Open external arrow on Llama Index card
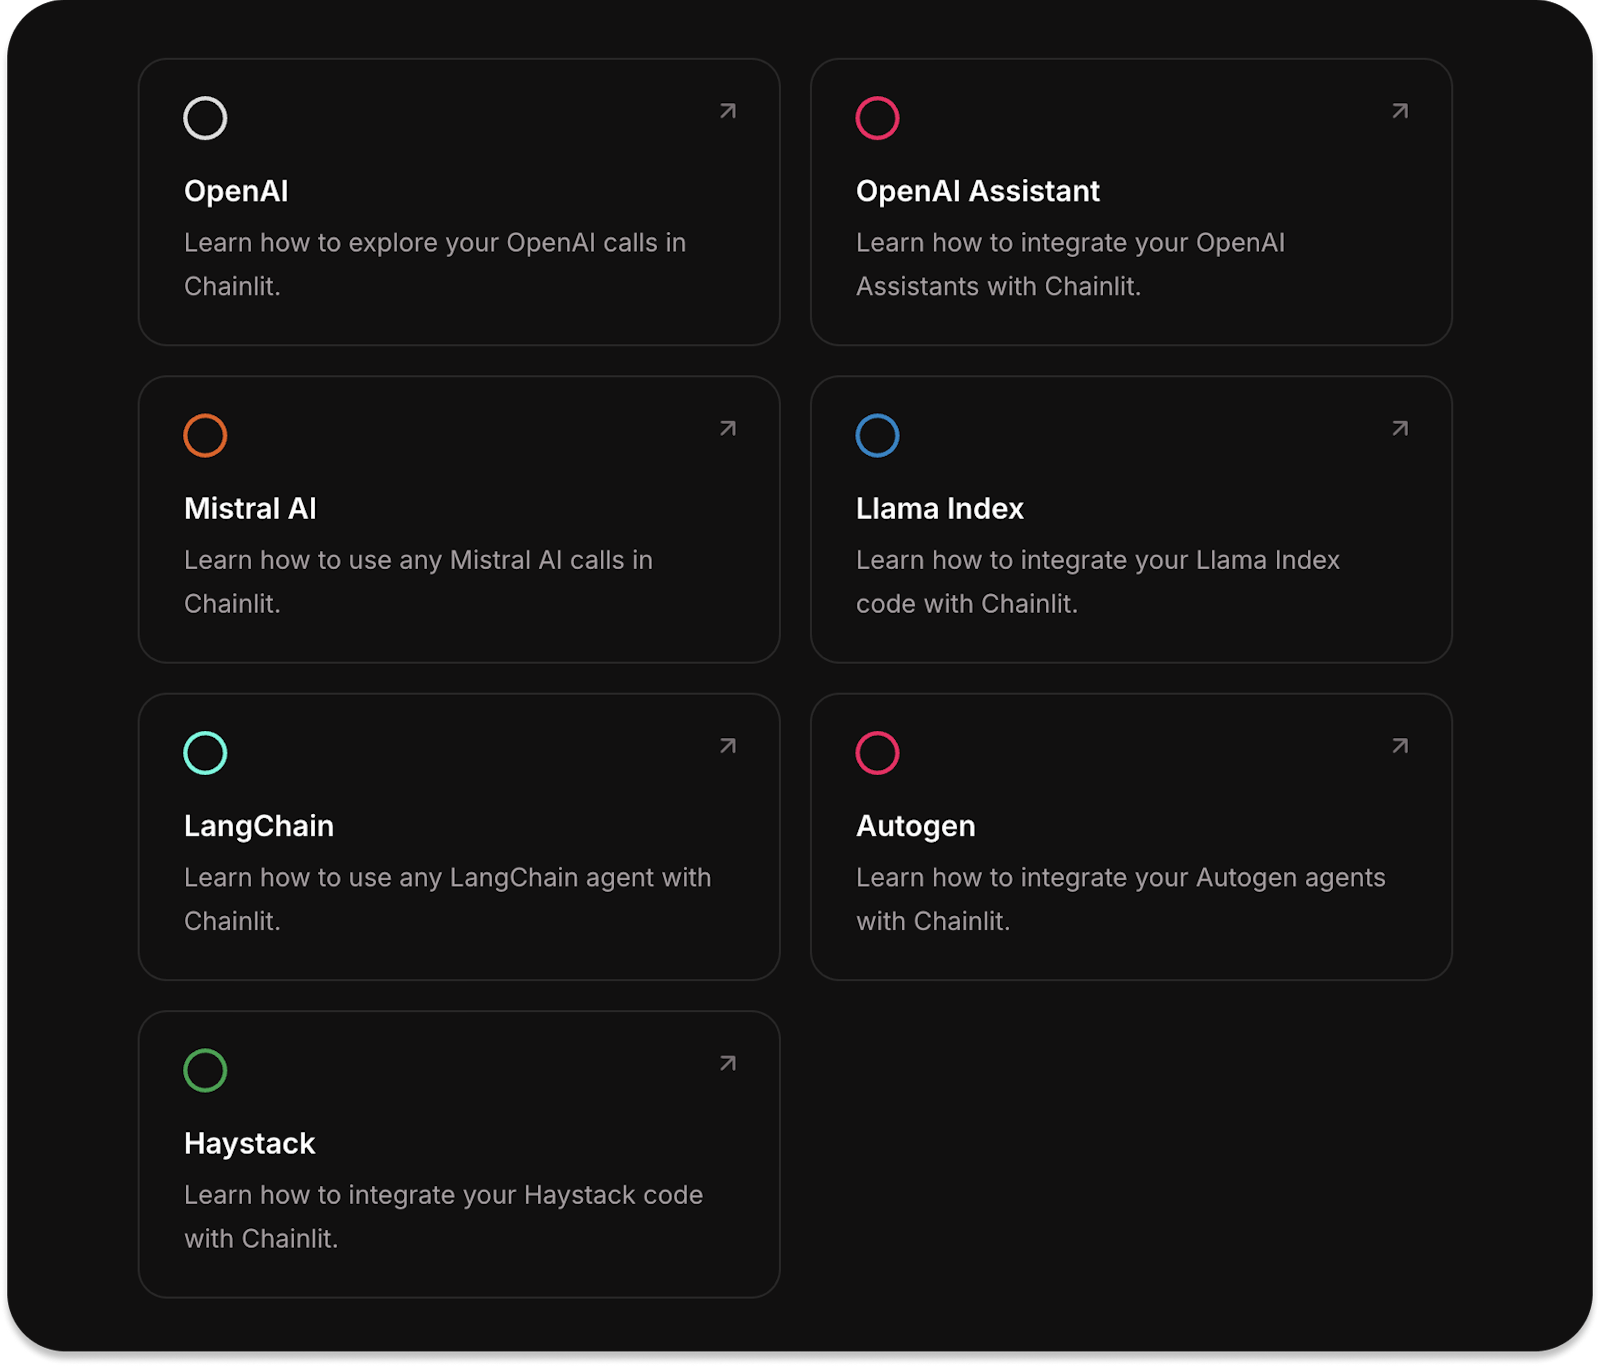Screen dimensions: 1600x1366 1400,428
